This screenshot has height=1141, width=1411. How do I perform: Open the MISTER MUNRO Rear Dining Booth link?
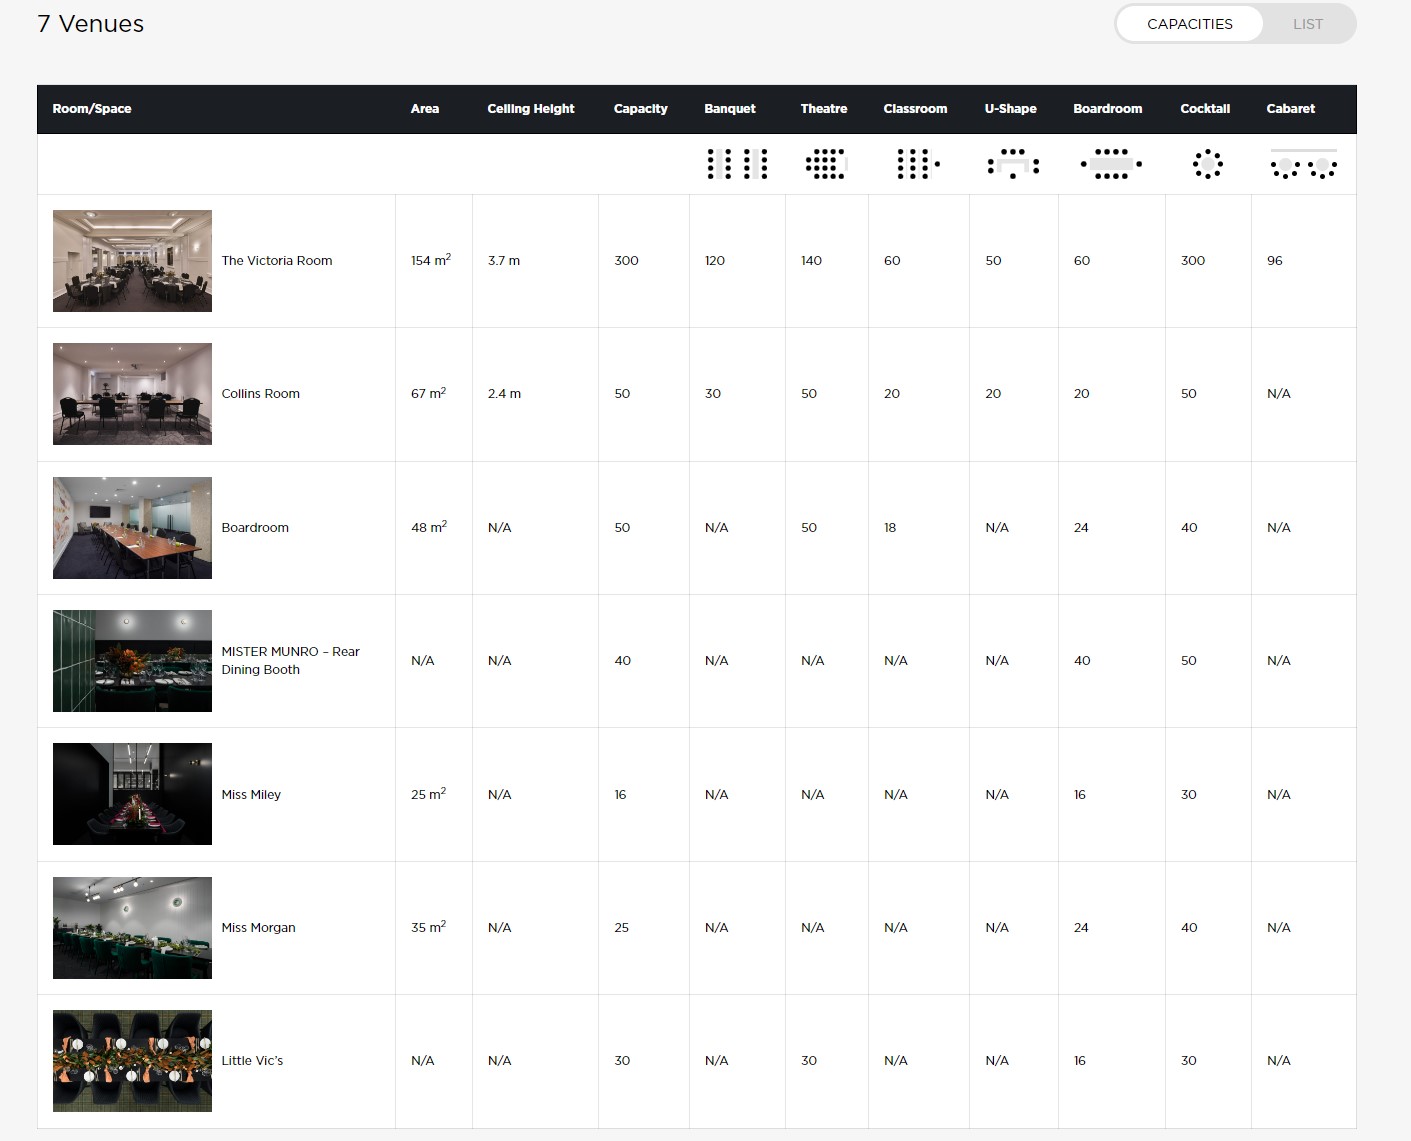coord(289,661)
